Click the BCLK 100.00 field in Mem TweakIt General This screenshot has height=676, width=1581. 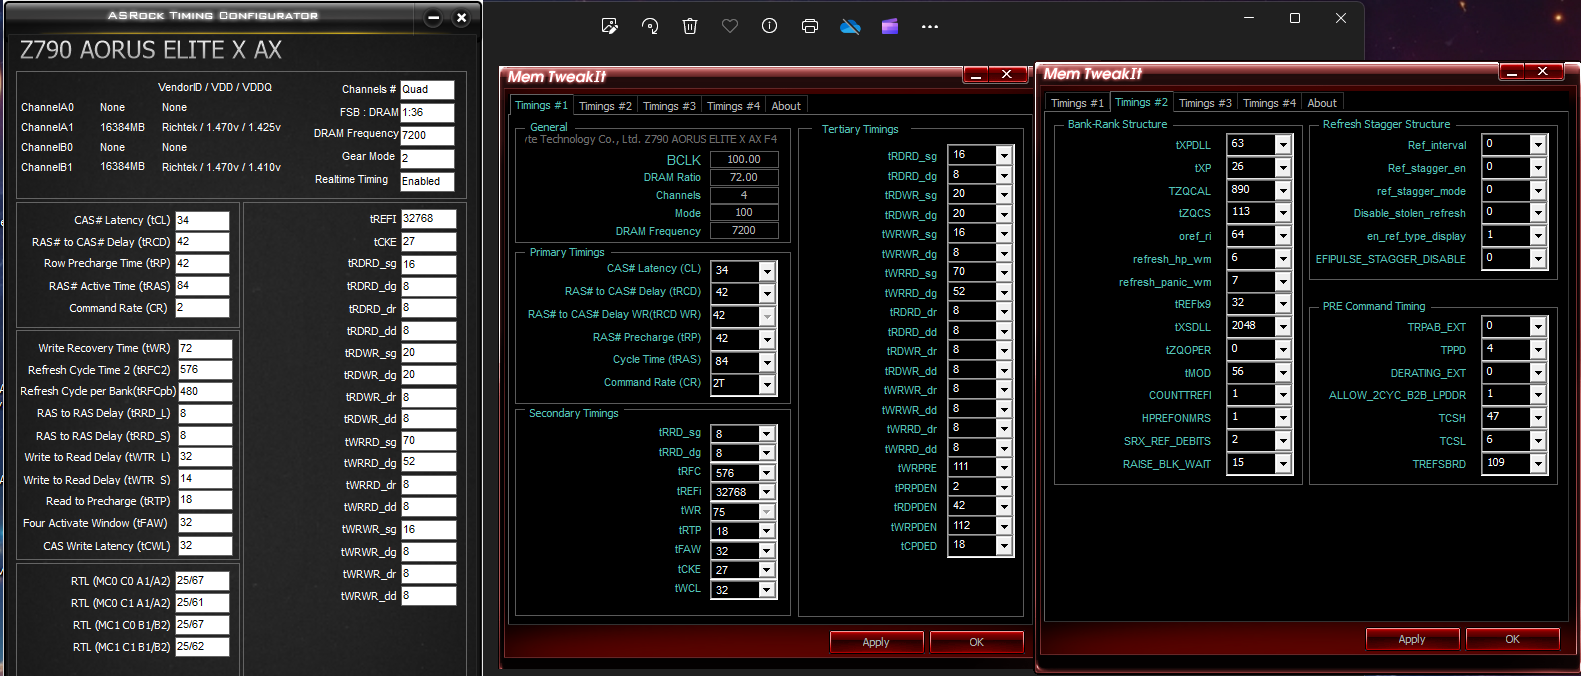pos(744,159)
